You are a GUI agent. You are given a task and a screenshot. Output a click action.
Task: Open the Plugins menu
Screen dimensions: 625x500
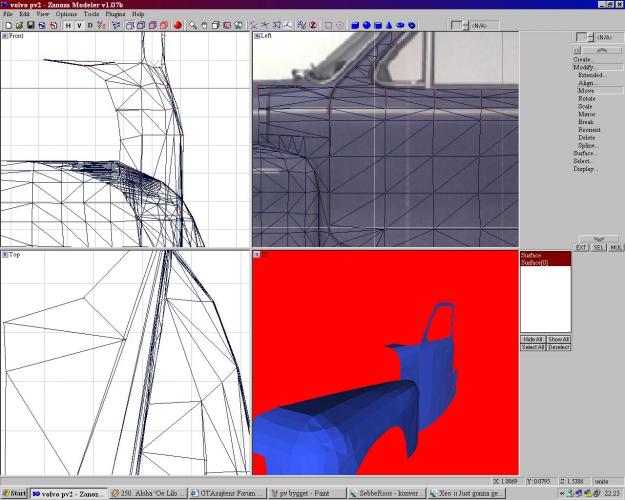point(117,15)
